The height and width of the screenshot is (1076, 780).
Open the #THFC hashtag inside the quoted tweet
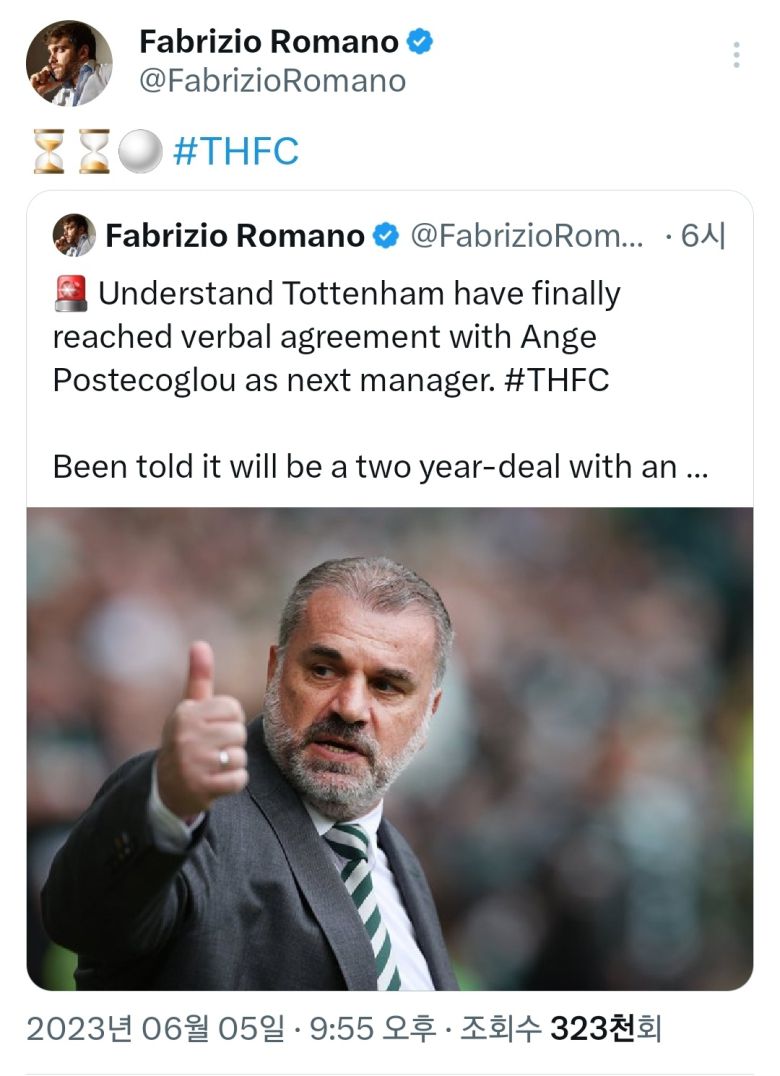557,381
